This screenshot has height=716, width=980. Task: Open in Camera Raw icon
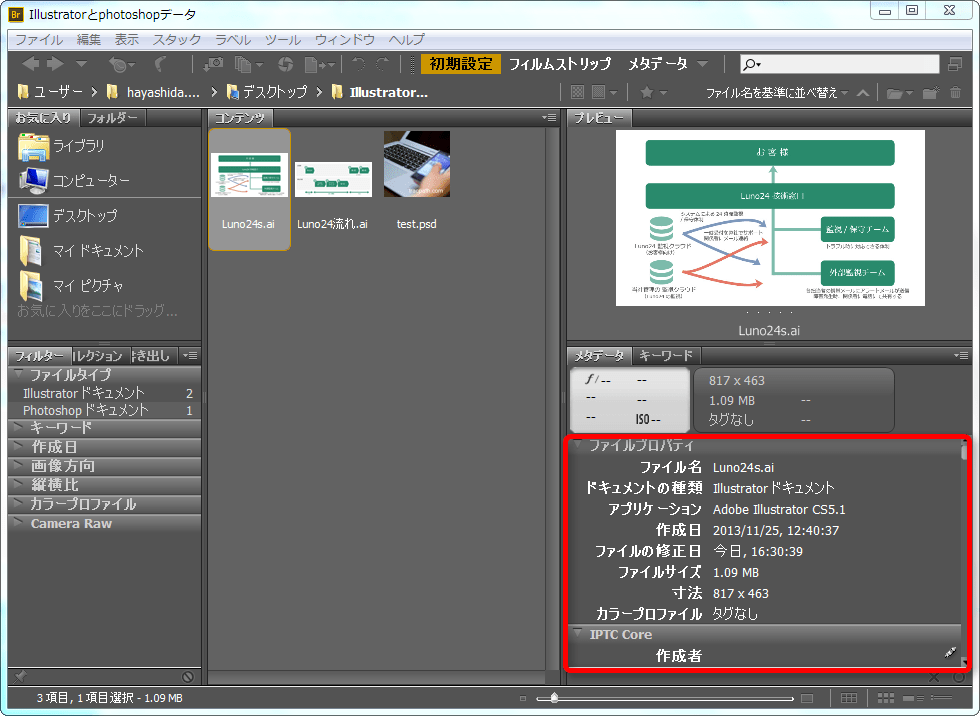[x=286, y=64]
